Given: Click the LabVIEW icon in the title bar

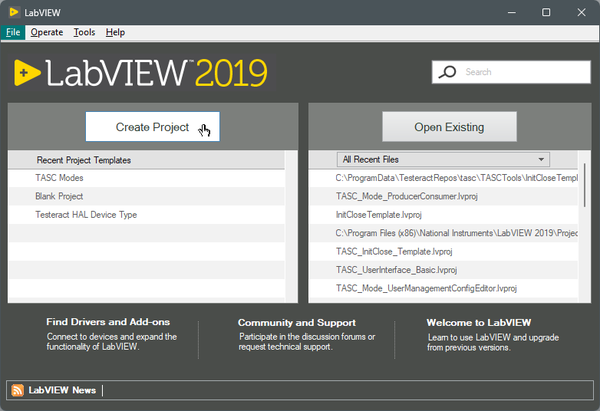Looking at the screenshot, I should click(12, 12).
